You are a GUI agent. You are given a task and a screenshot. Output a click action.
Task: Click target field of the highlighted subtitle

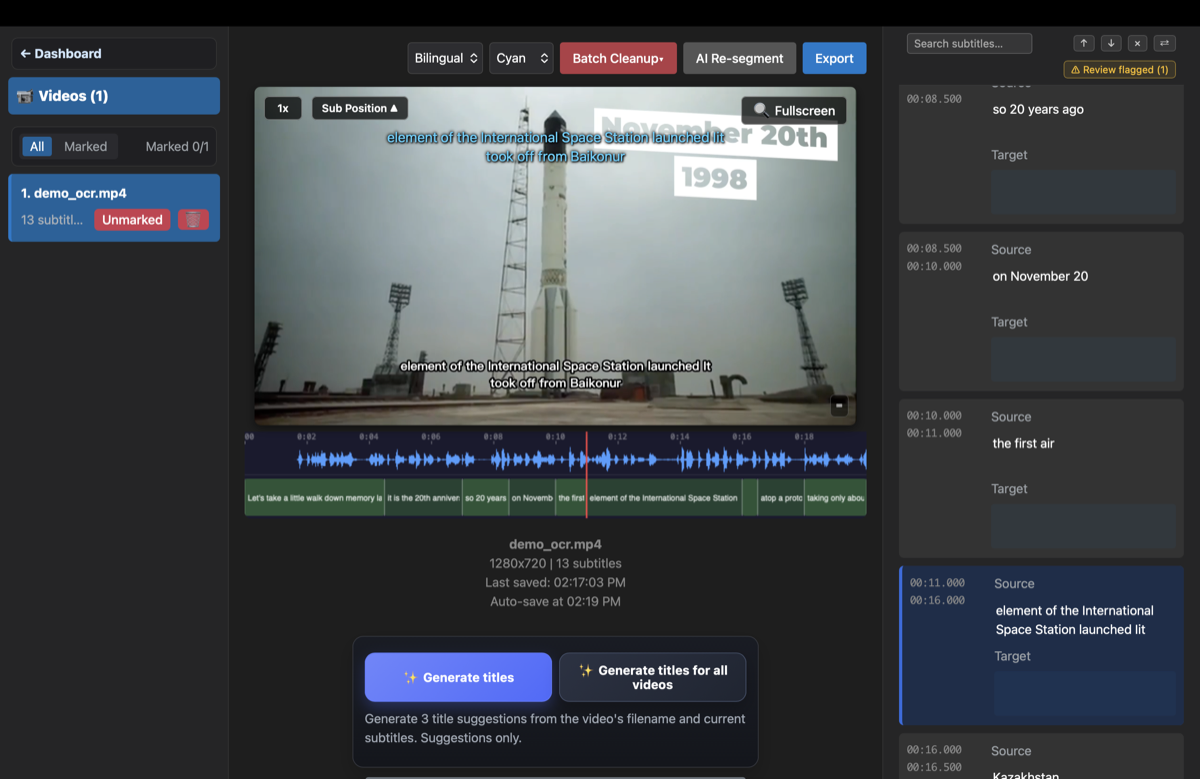(x=1087, y=691)
